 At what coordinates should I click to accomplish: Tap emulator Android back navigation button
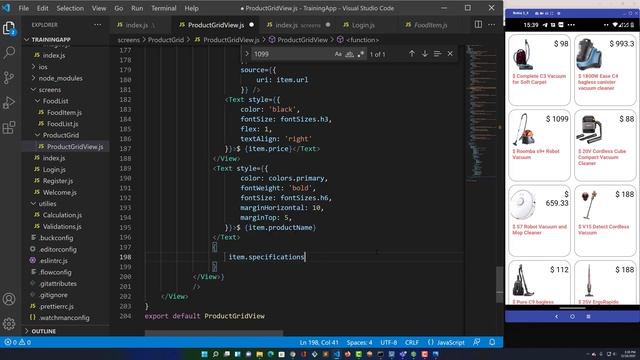click(x=556, y=316)
